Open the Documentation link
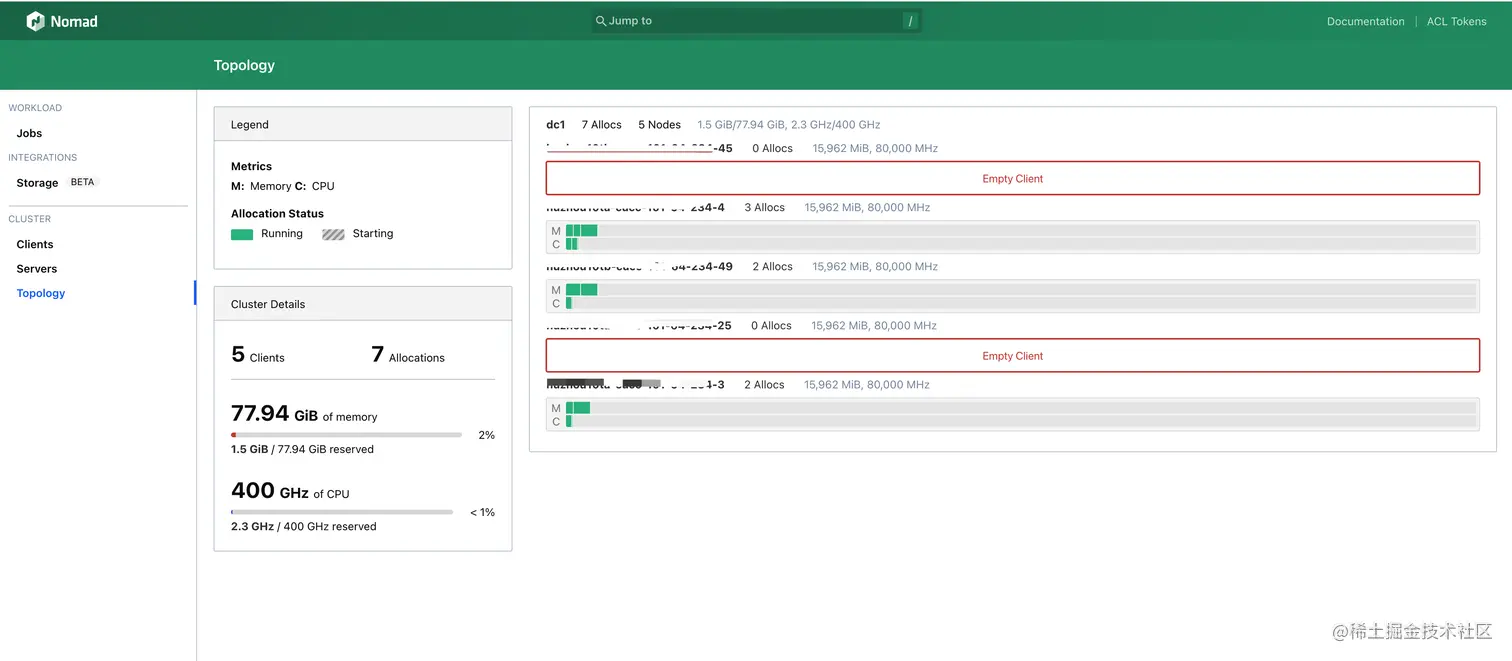This screenshot has height=661, width=1512. pyautogui.click(x=1365, y=21)
